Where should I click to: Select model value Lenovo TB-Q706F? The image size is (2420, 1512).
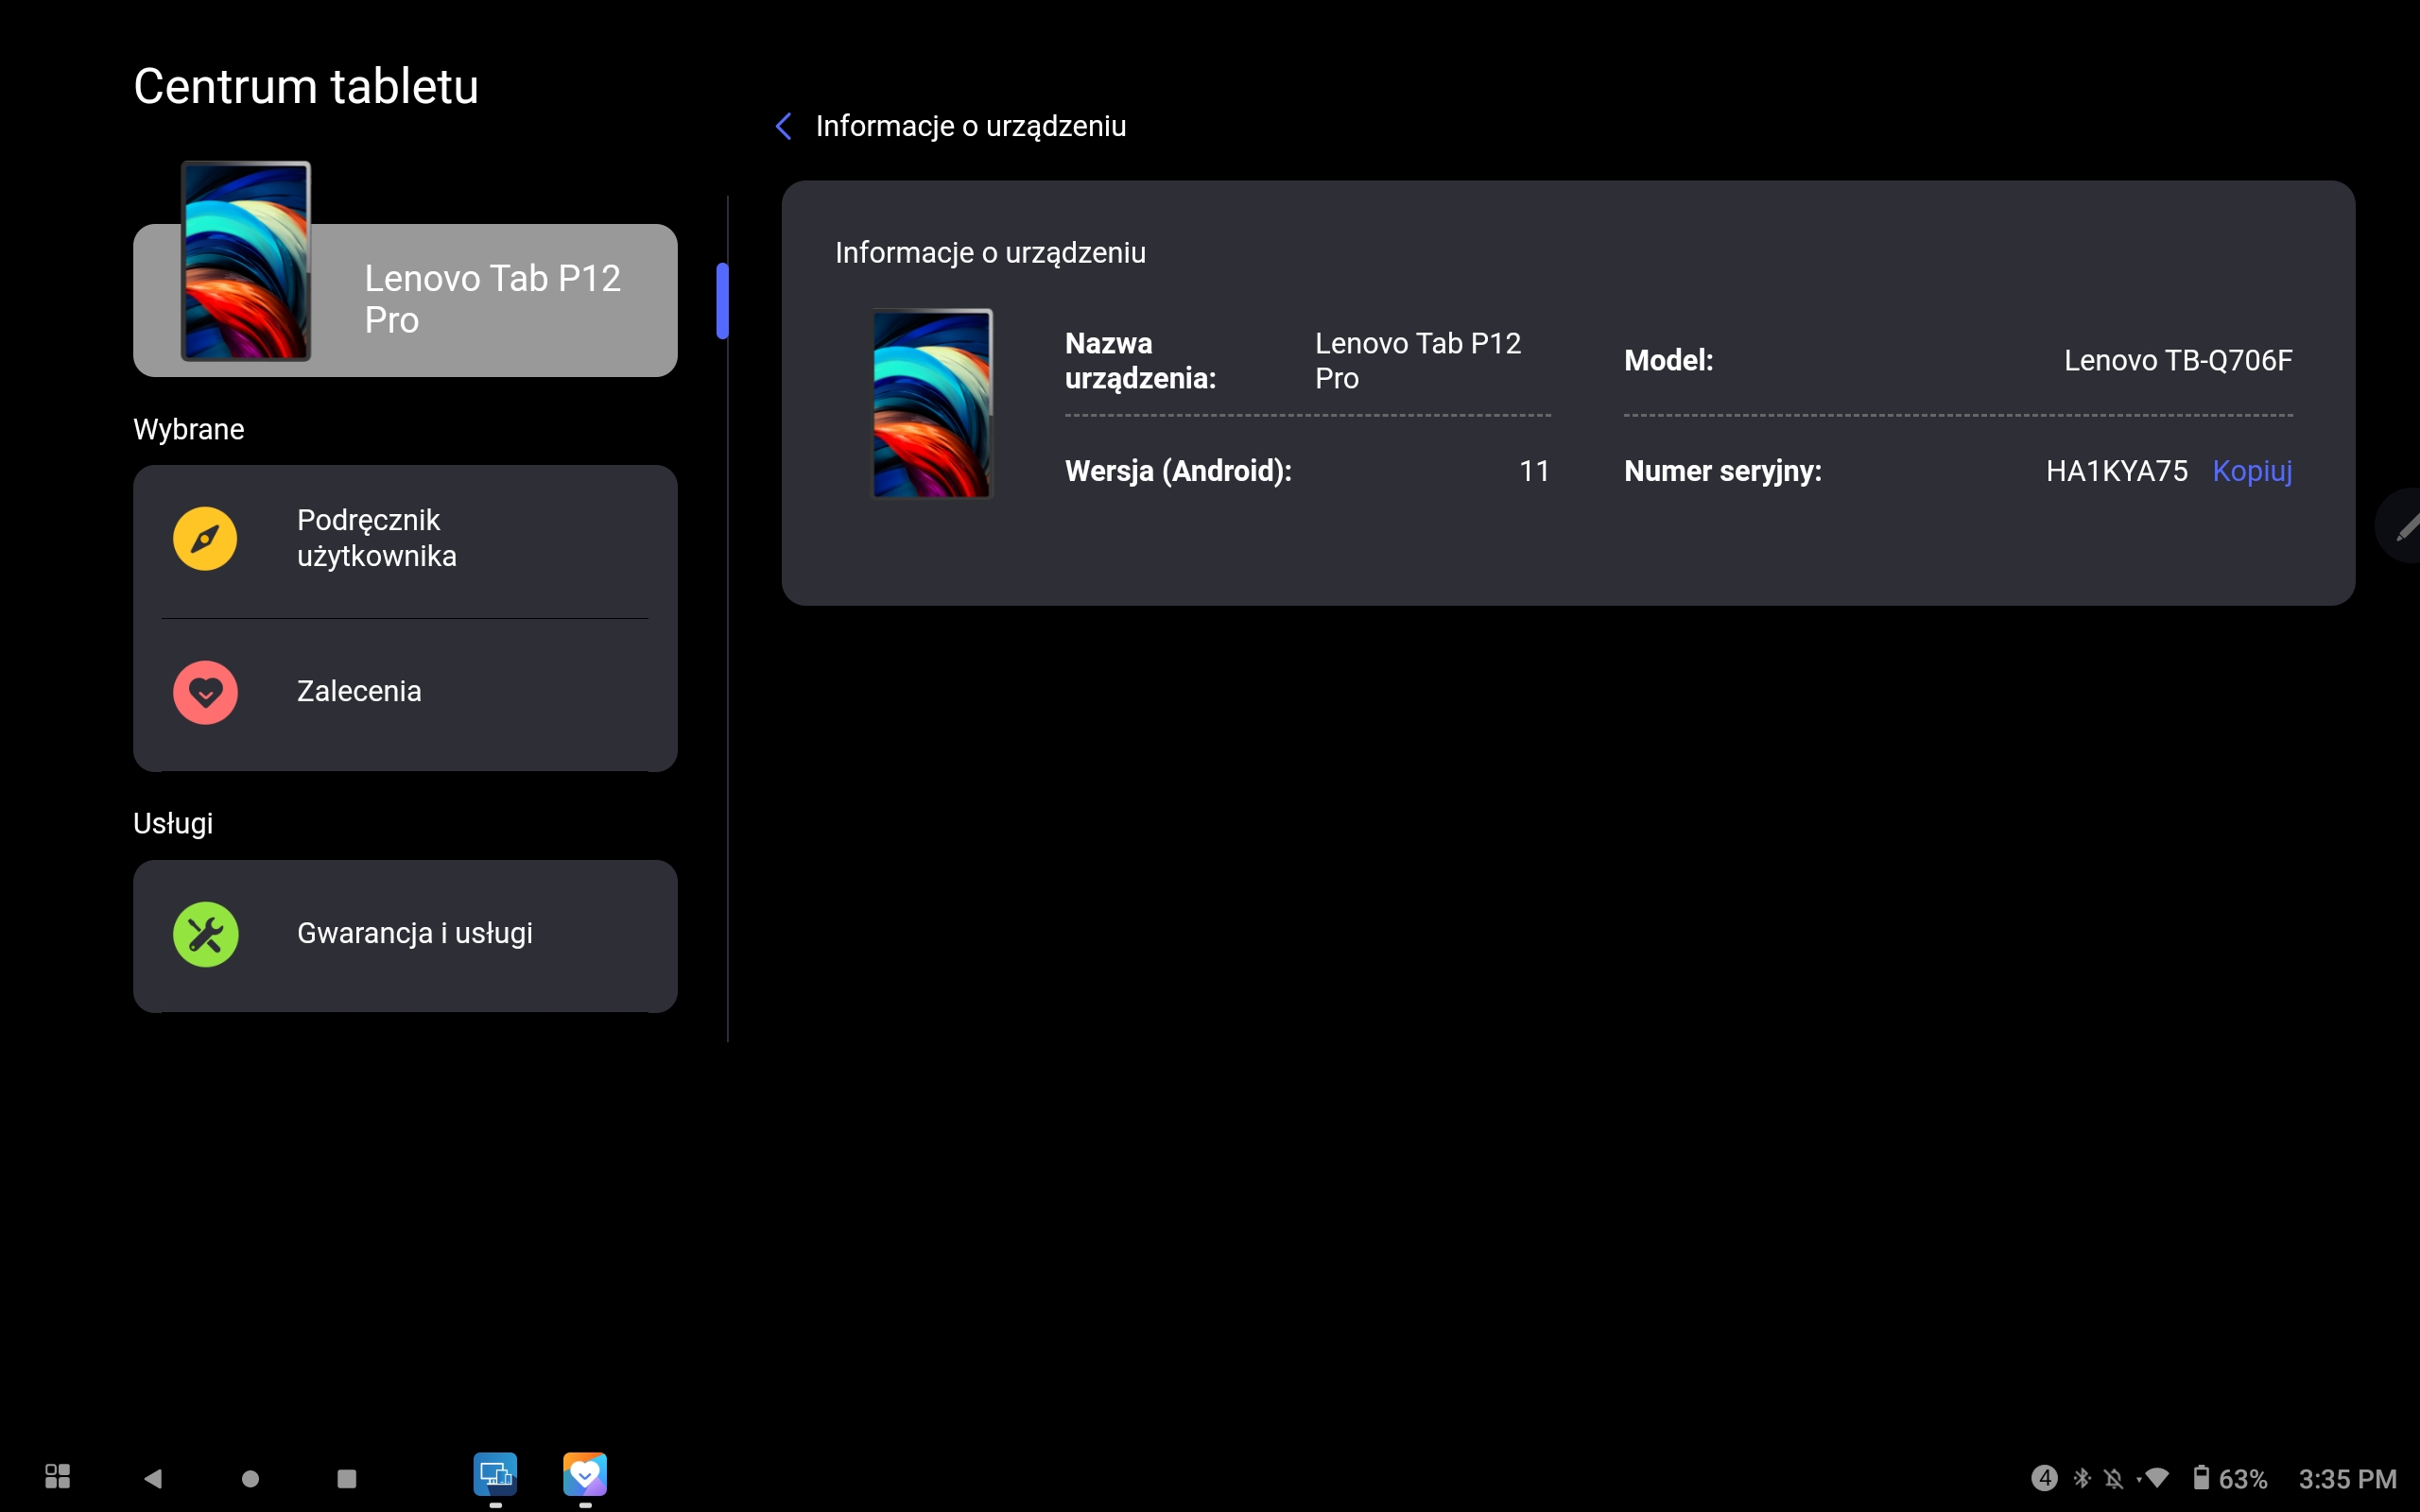(x=2178, y=360)
